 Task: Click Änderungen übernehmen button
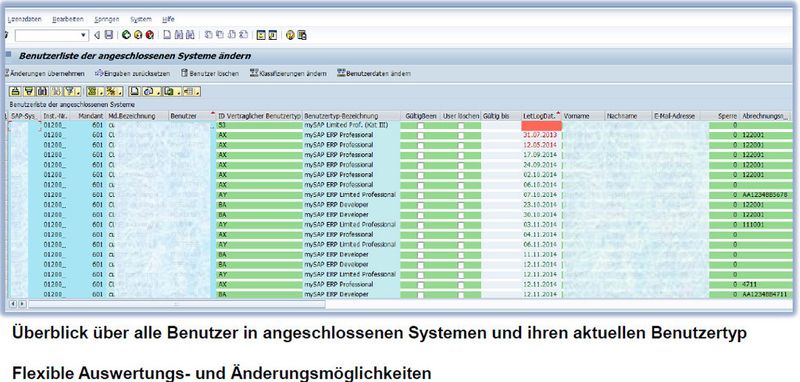pos(45,73)
